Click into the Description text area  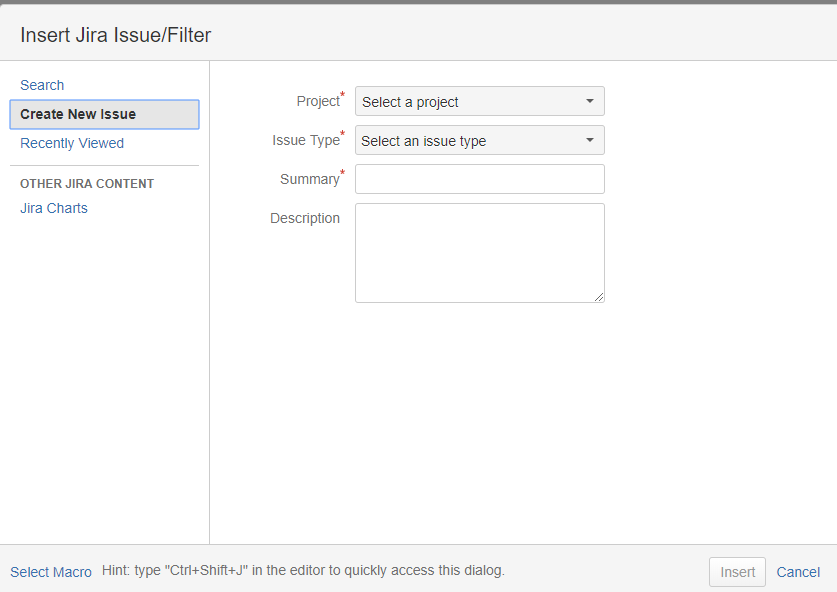(x=480, y=253)
